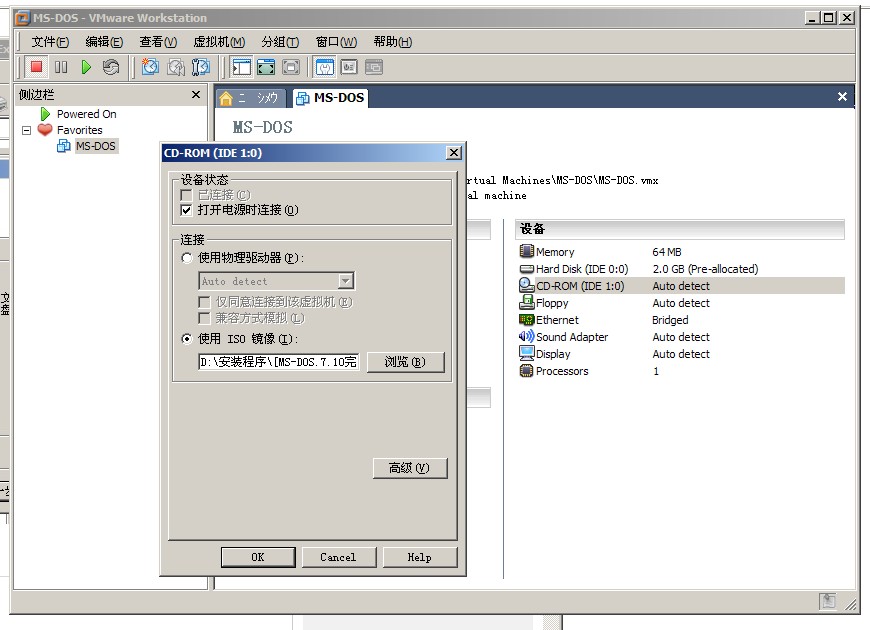Open the 帮助(H) menu
This screenshot has height=630, width=870.
click(x=393, y=42)
